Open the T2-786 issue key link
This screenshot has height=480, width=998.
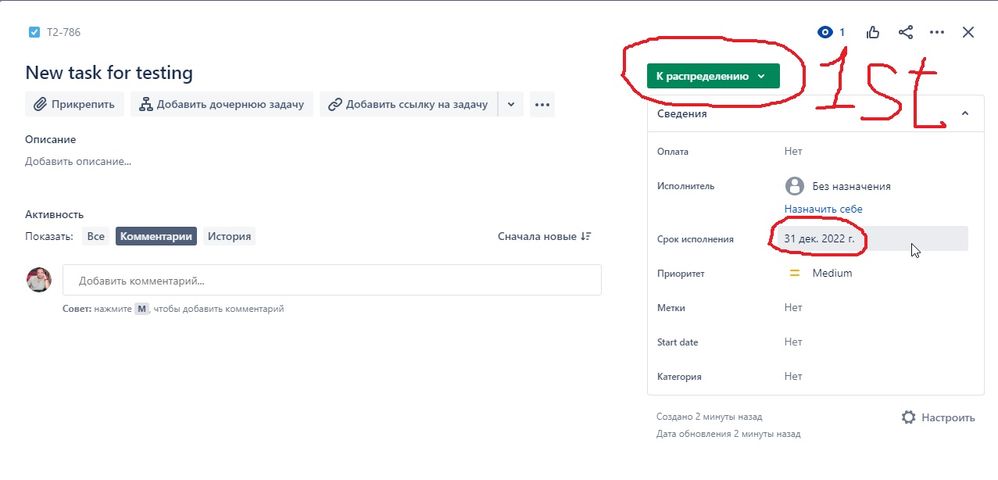click(64, 32)
